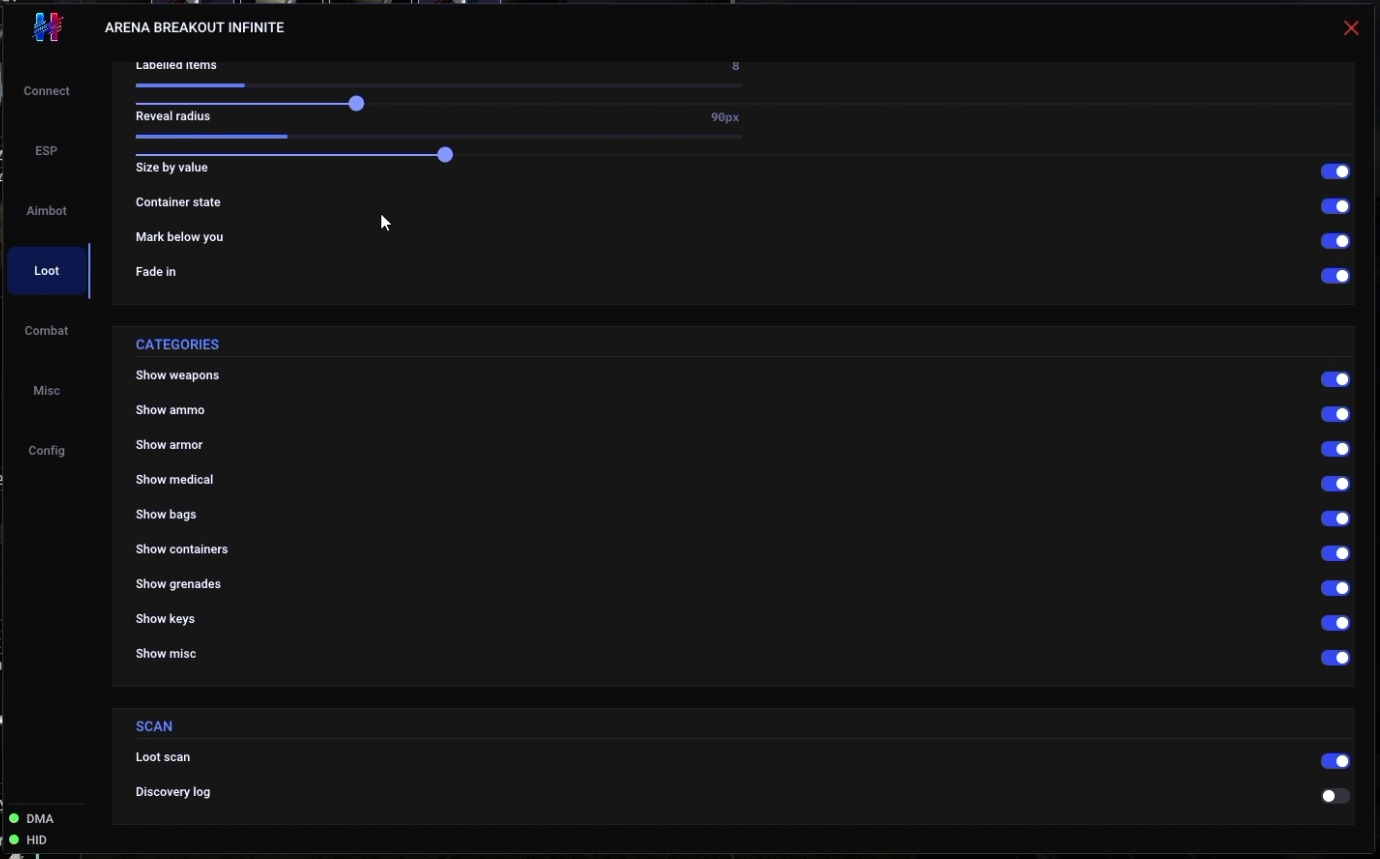
Task: Click the Reveal radius slider handle
Action: click(445, 155)
